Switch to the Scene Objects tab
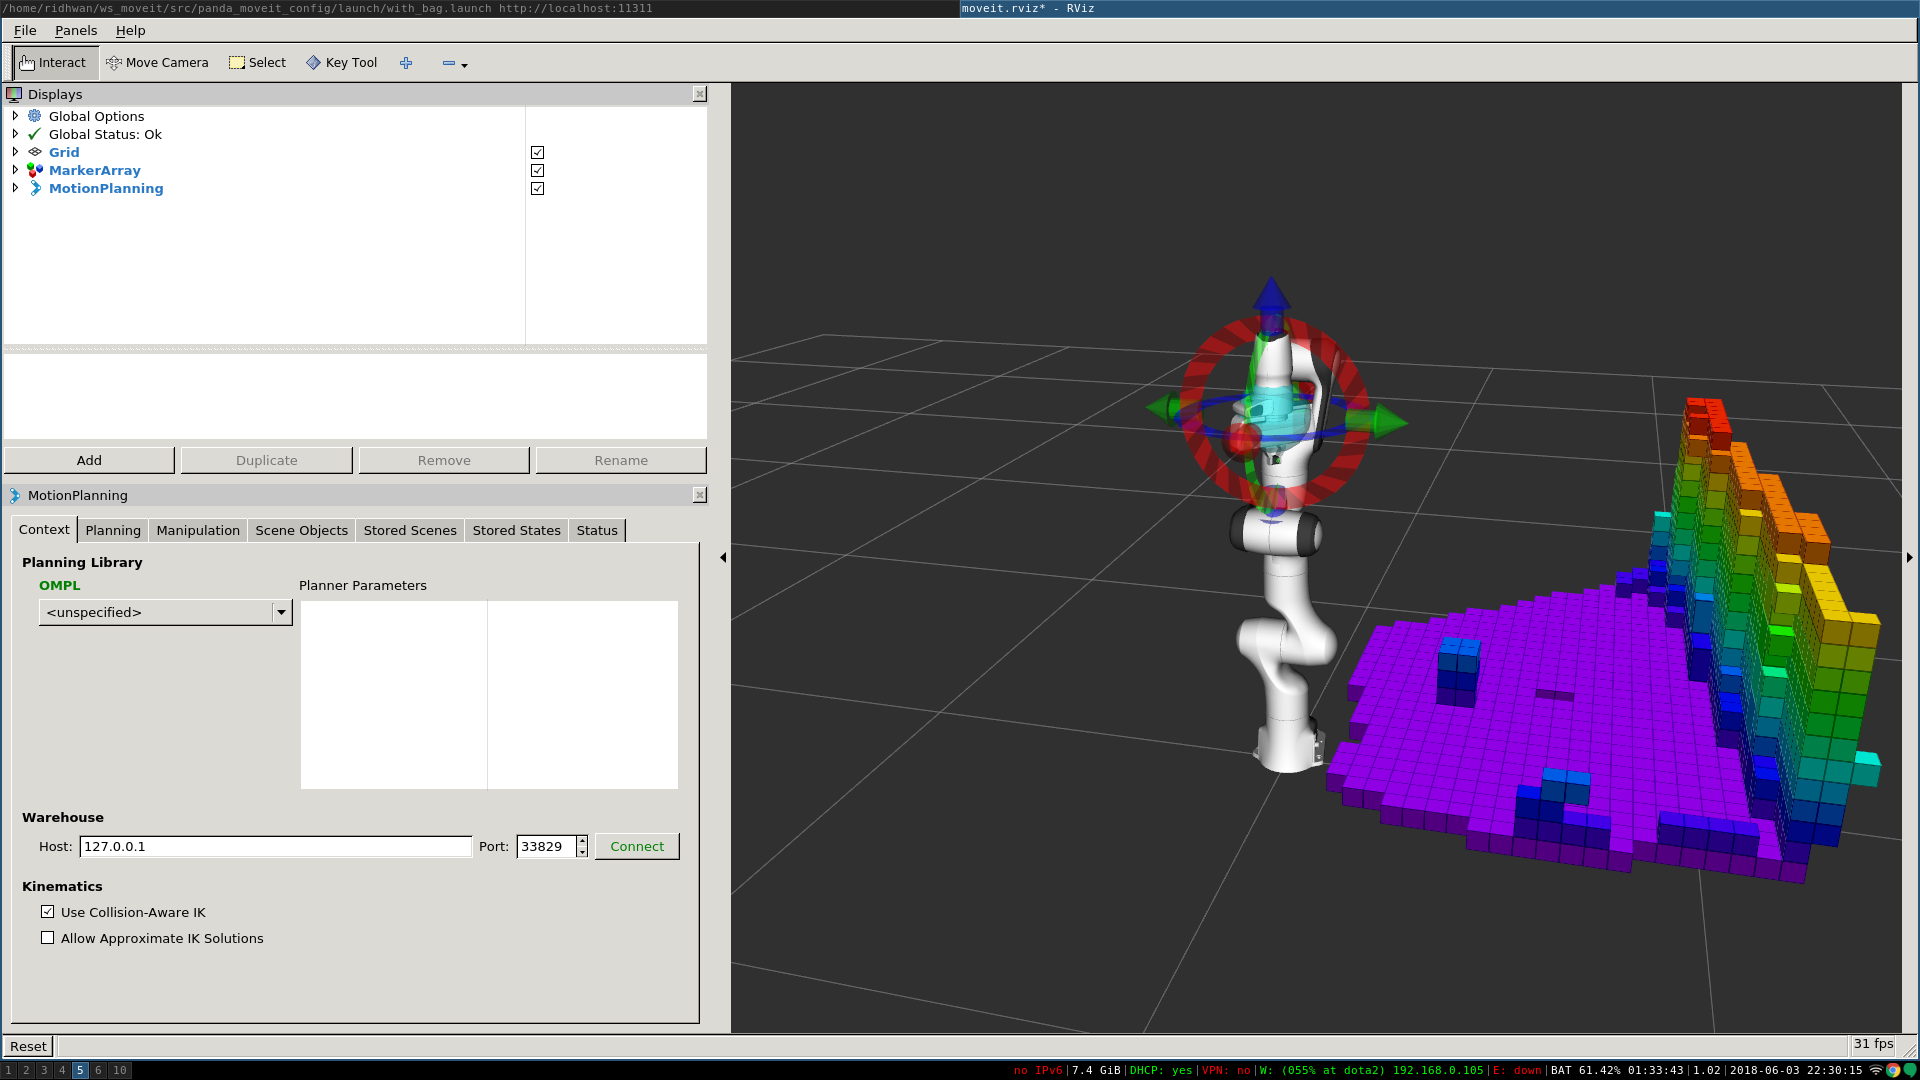1920x1080 pixels. [301, 530]
